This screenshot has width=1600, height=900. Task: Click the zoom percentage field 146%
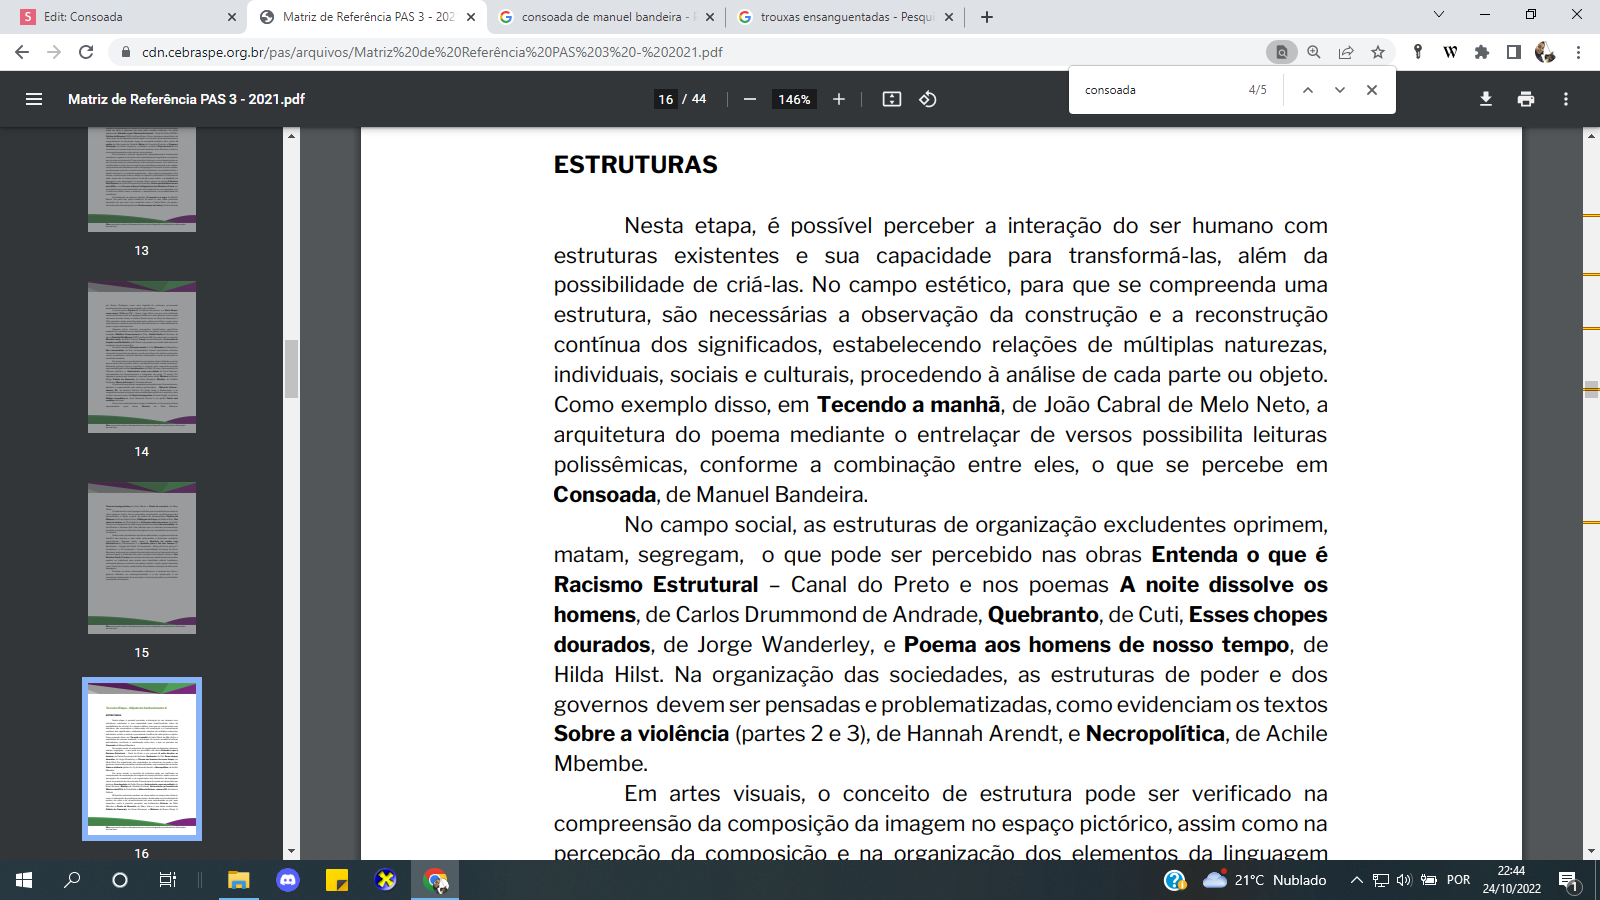(x=795, y=99)
